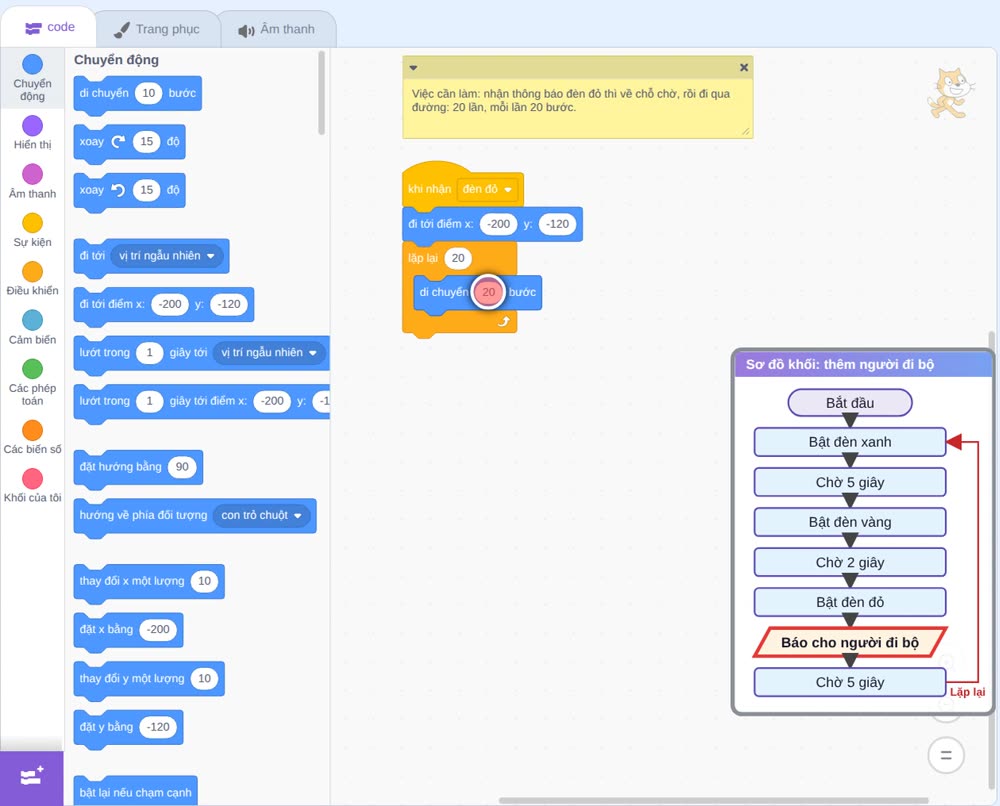Open the Âm thanh block category
1000x806 pixels.
(x=32, y=181)
